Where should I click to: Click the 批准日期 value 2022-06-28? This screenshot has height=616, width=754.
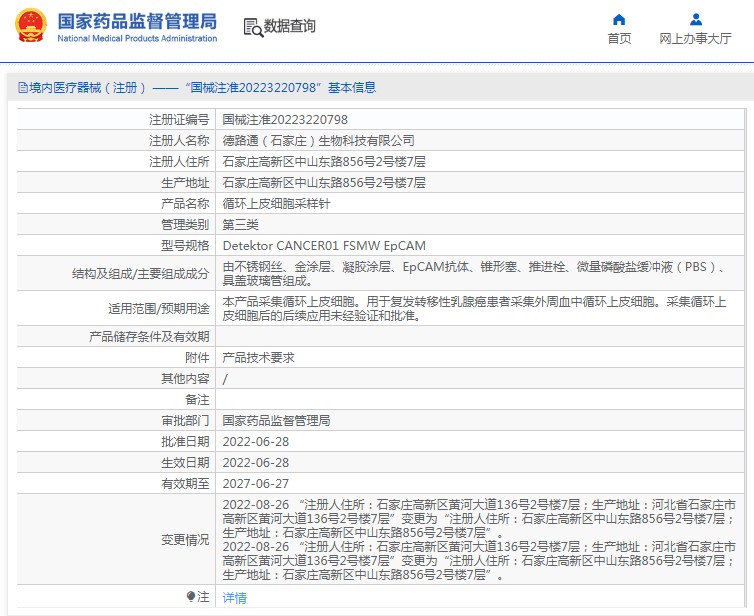[255, 442]
